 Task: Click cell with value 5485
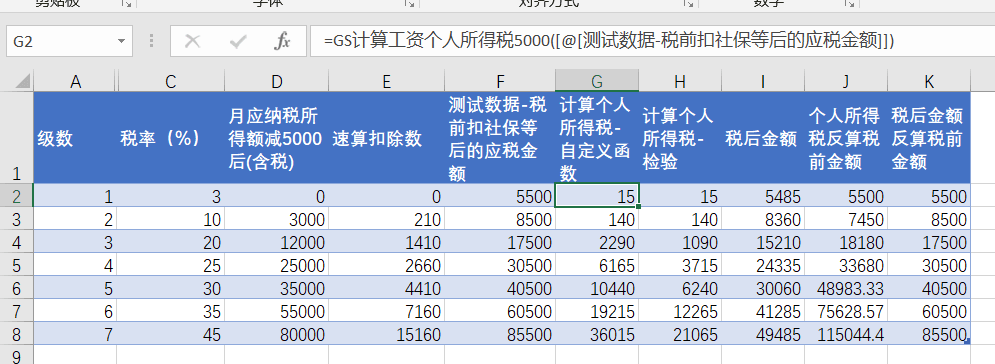(x=763, y=195)
